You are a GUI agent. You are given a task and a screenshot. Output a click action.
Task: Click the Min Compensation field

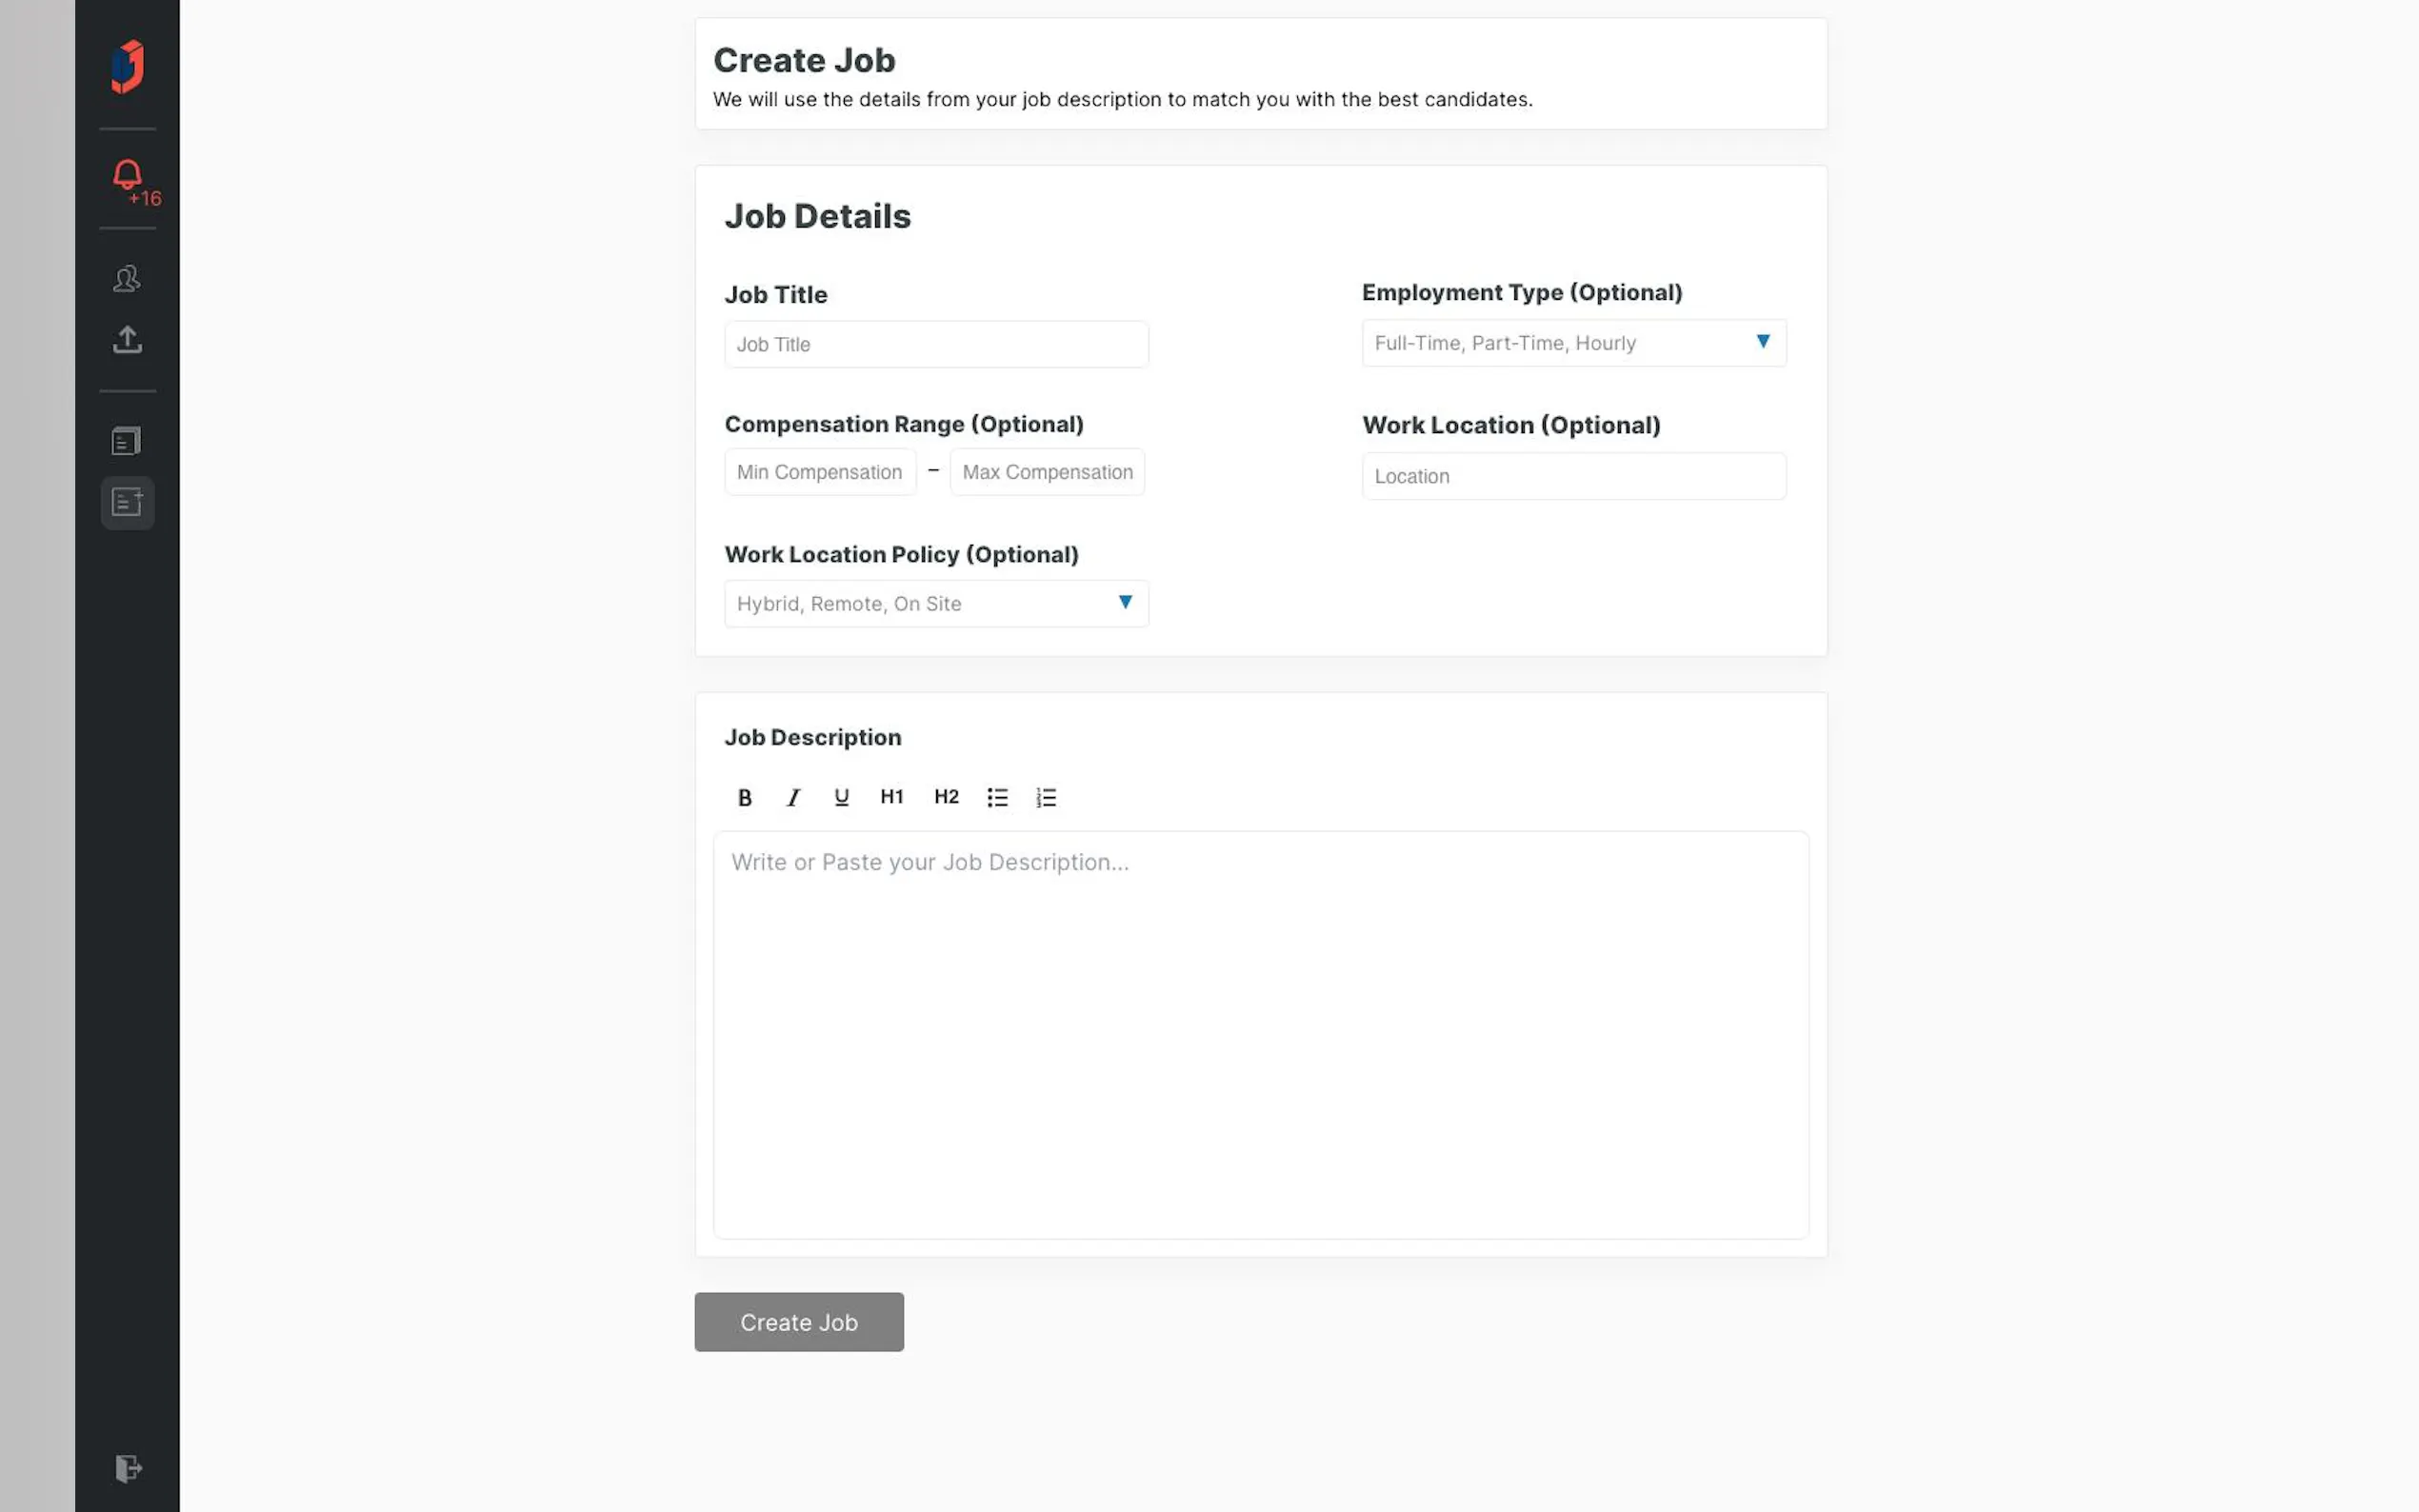coord(819,472)
